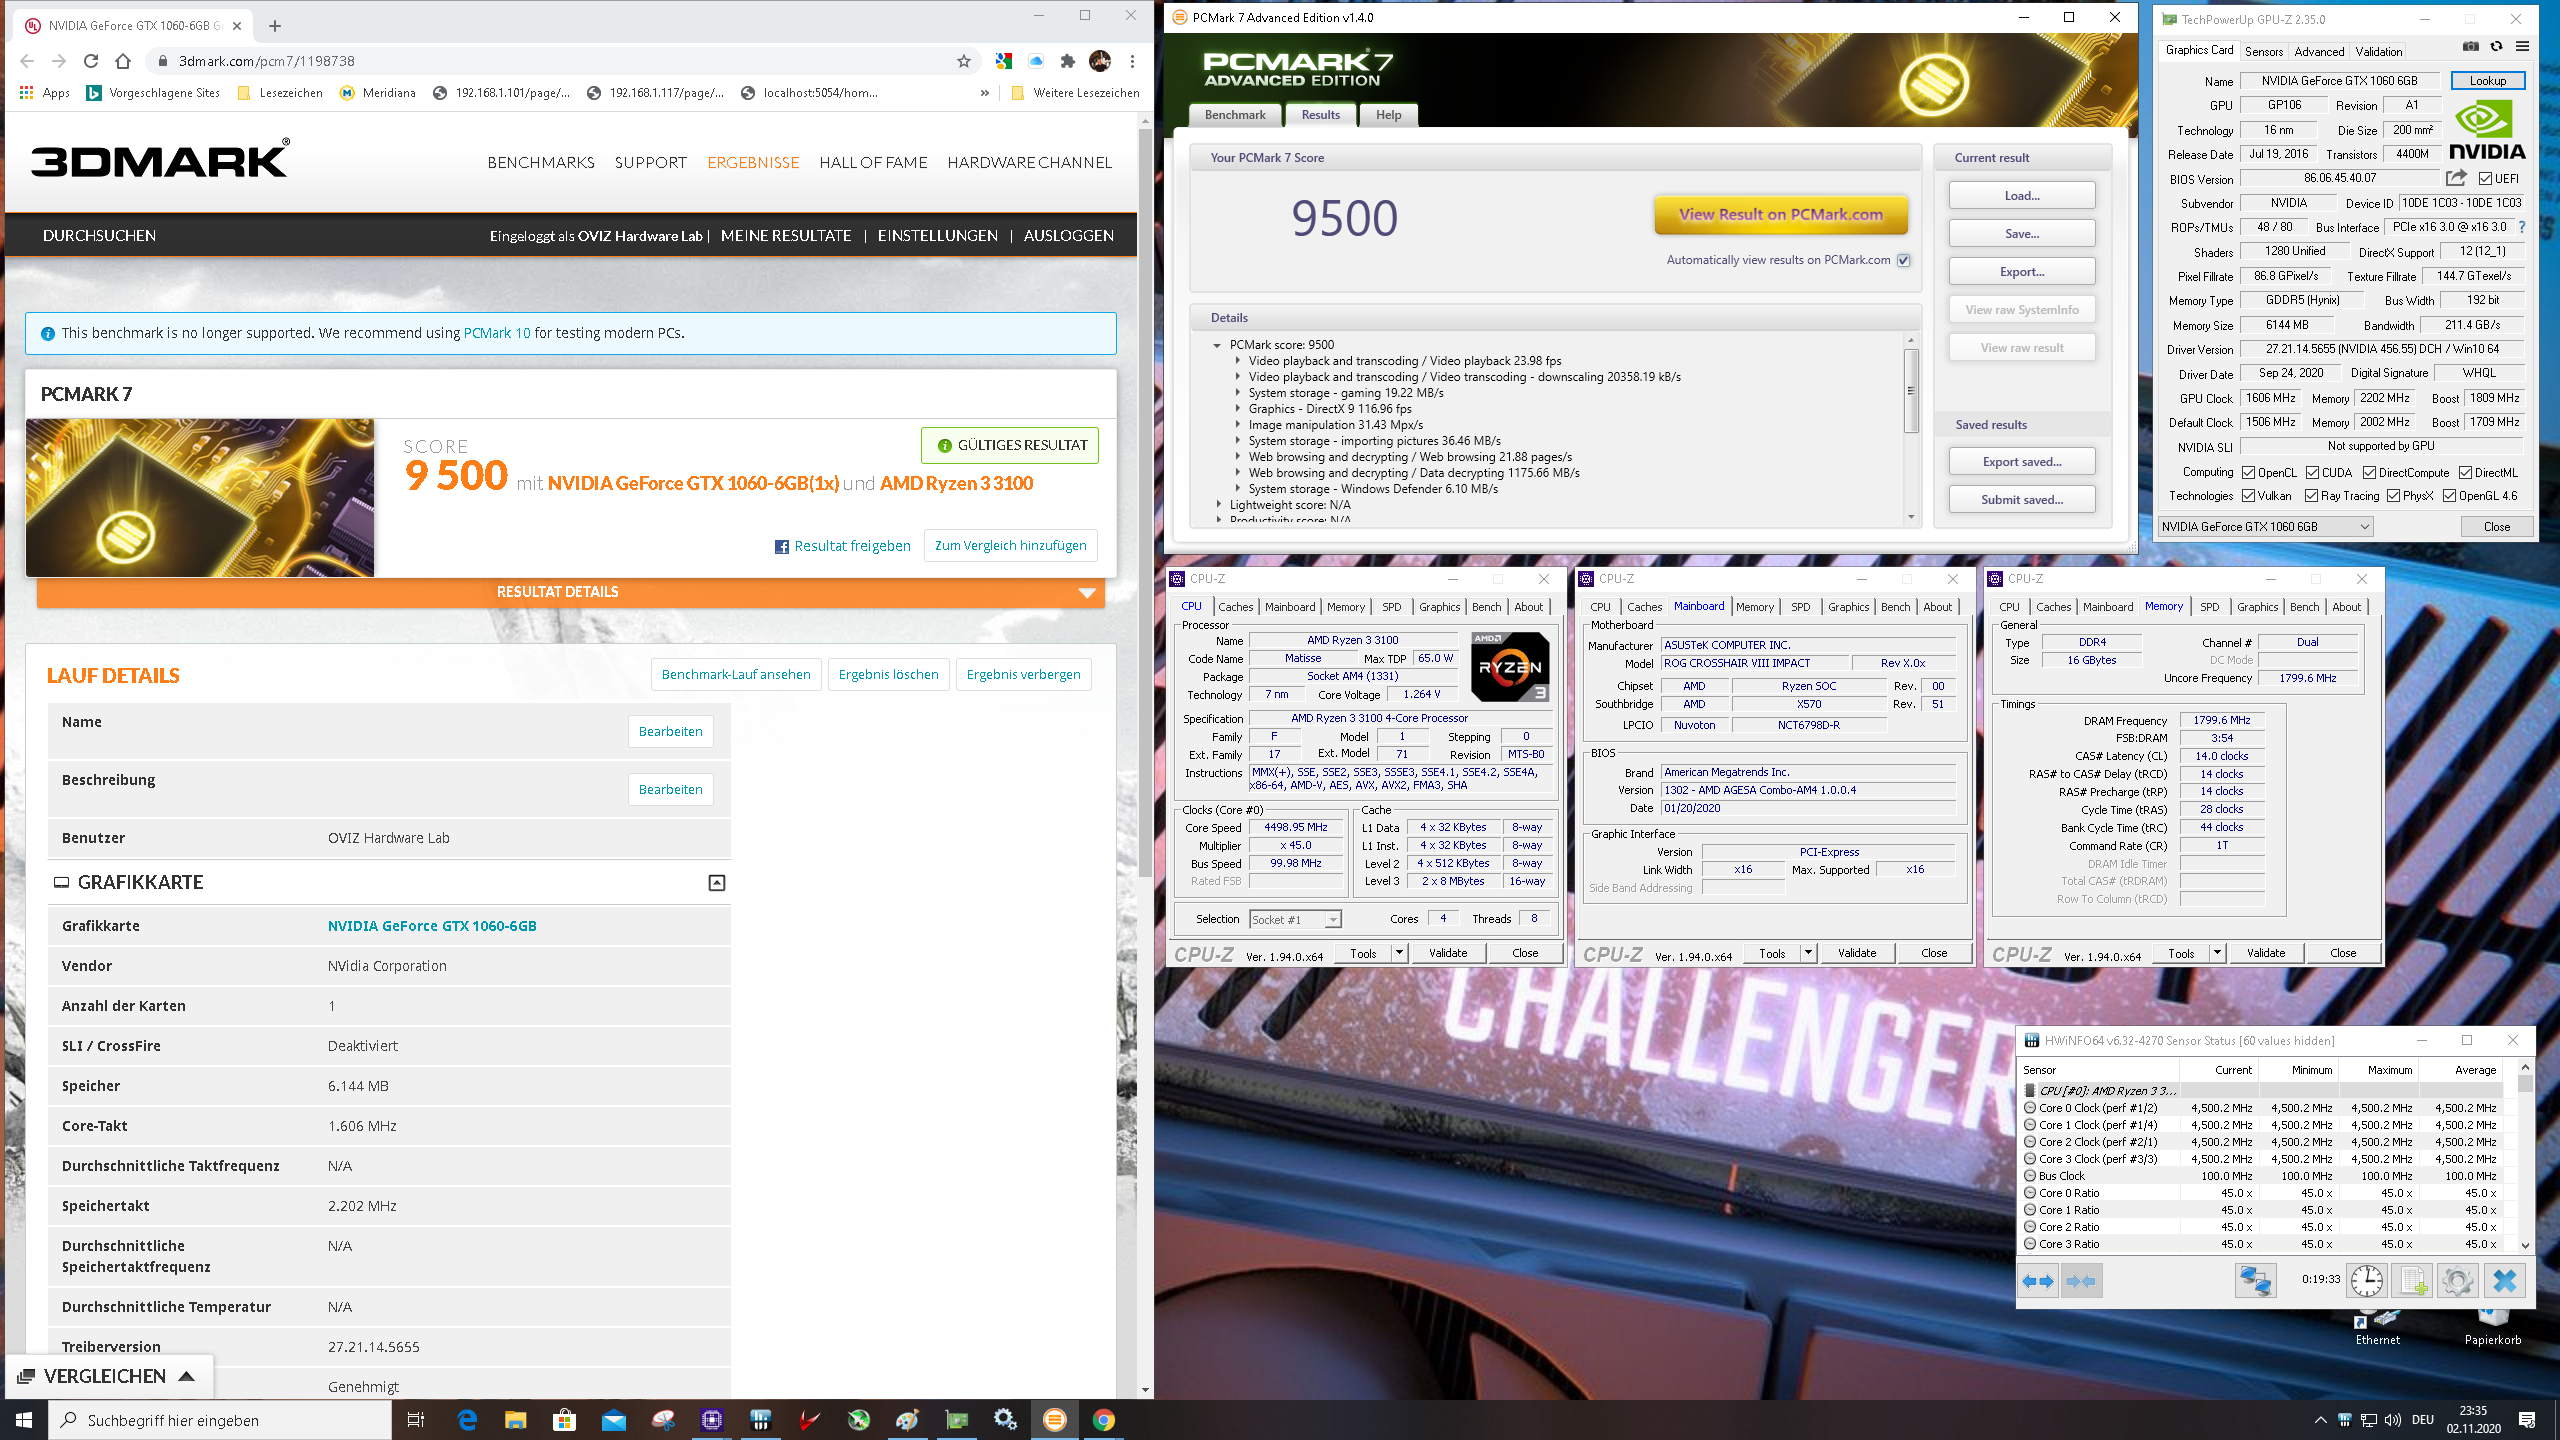Screen dimensions: 2560x1440
Task: Expand Lightweight score tree item
Action: (x=1217, y=505)
